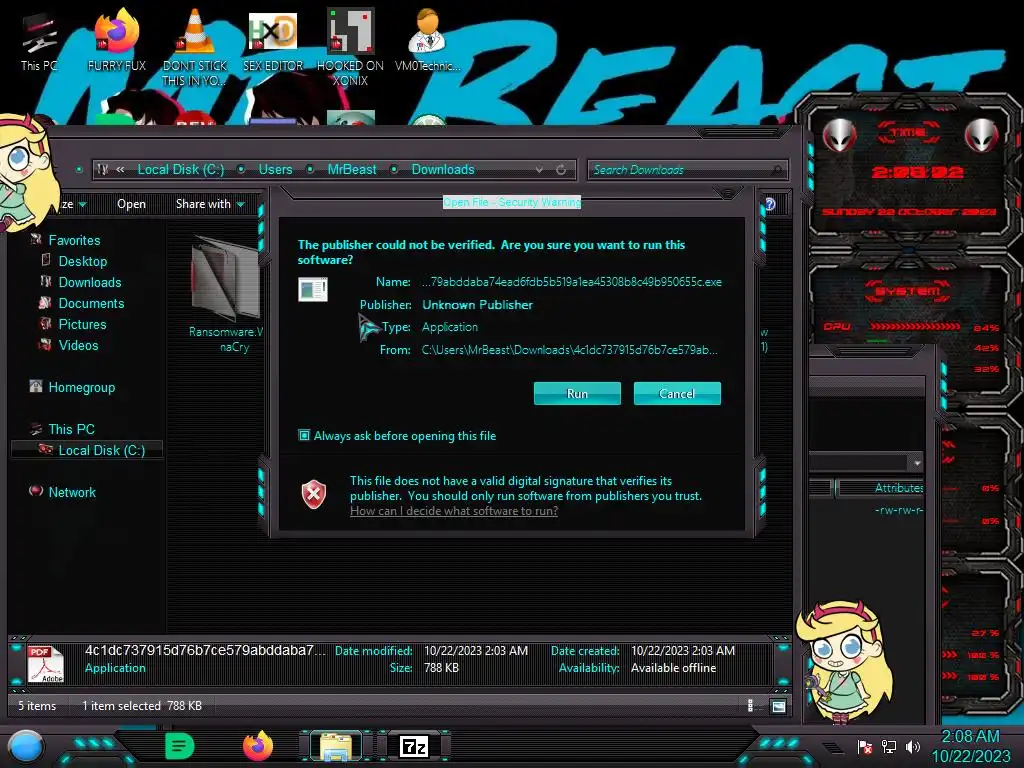Open the taskbar clock showing 2:08 AM

click(971, 746)
